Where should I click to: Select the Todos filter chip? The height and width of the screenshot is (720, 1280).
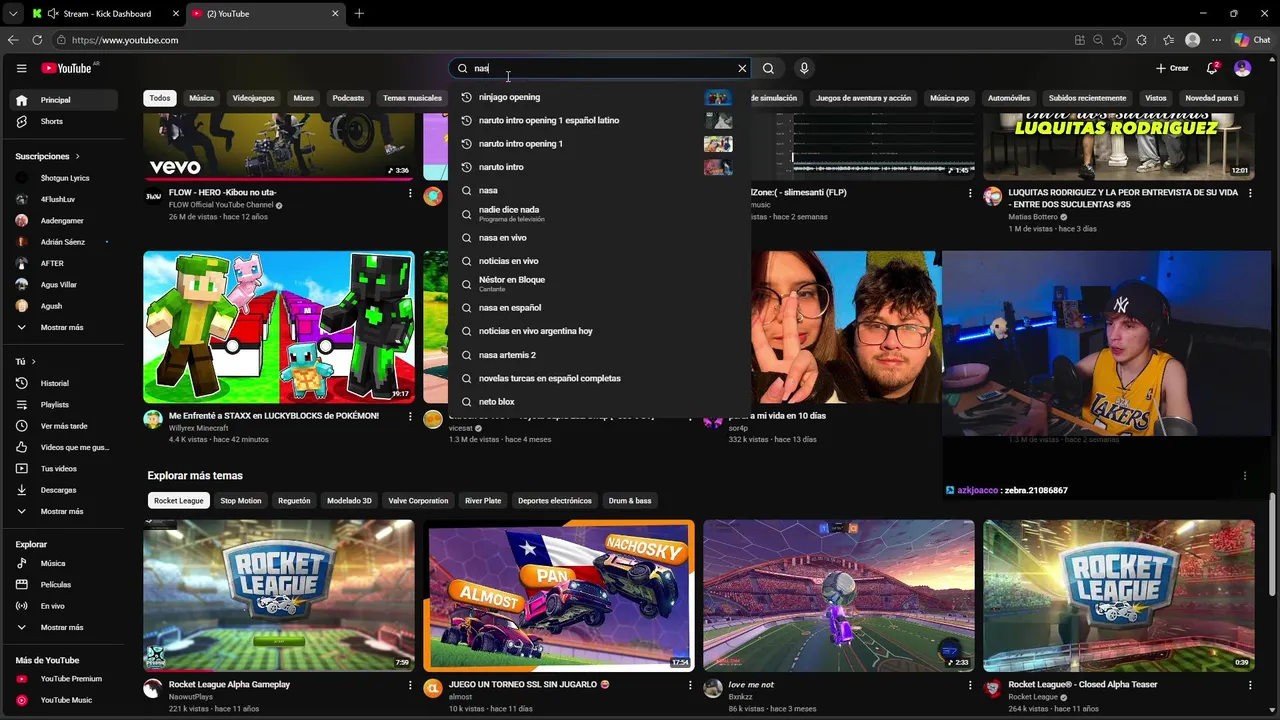pyautogui.click(x=160, y=98)
